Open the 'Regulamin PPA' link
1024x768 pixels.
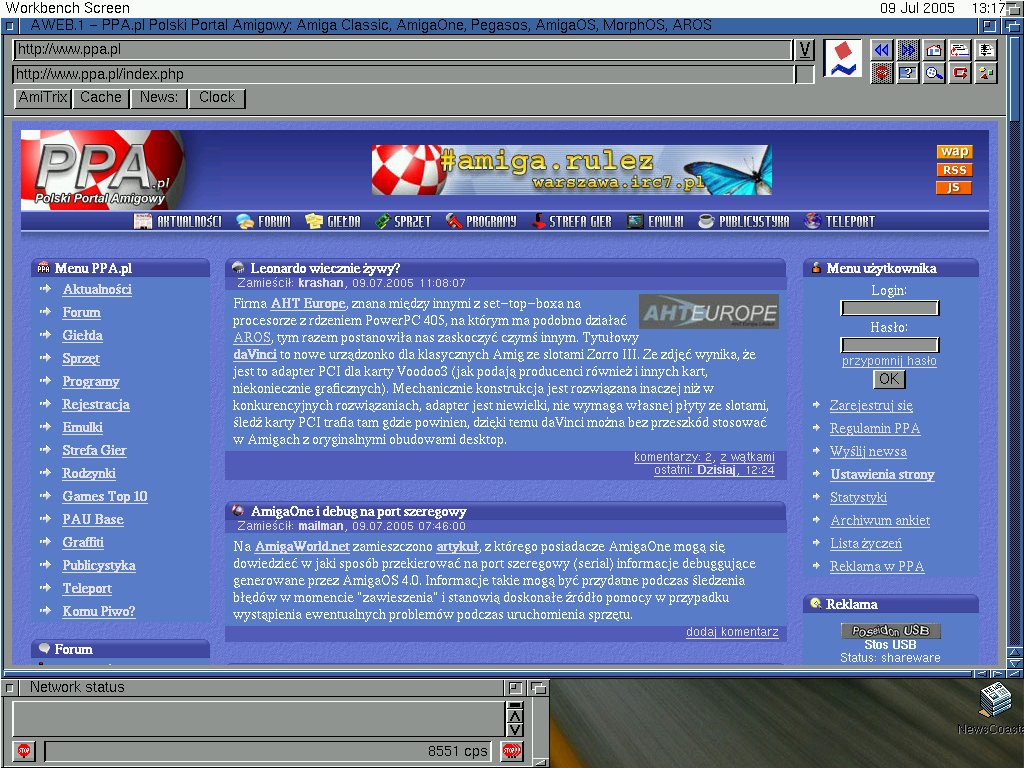[x=875, y=428]
